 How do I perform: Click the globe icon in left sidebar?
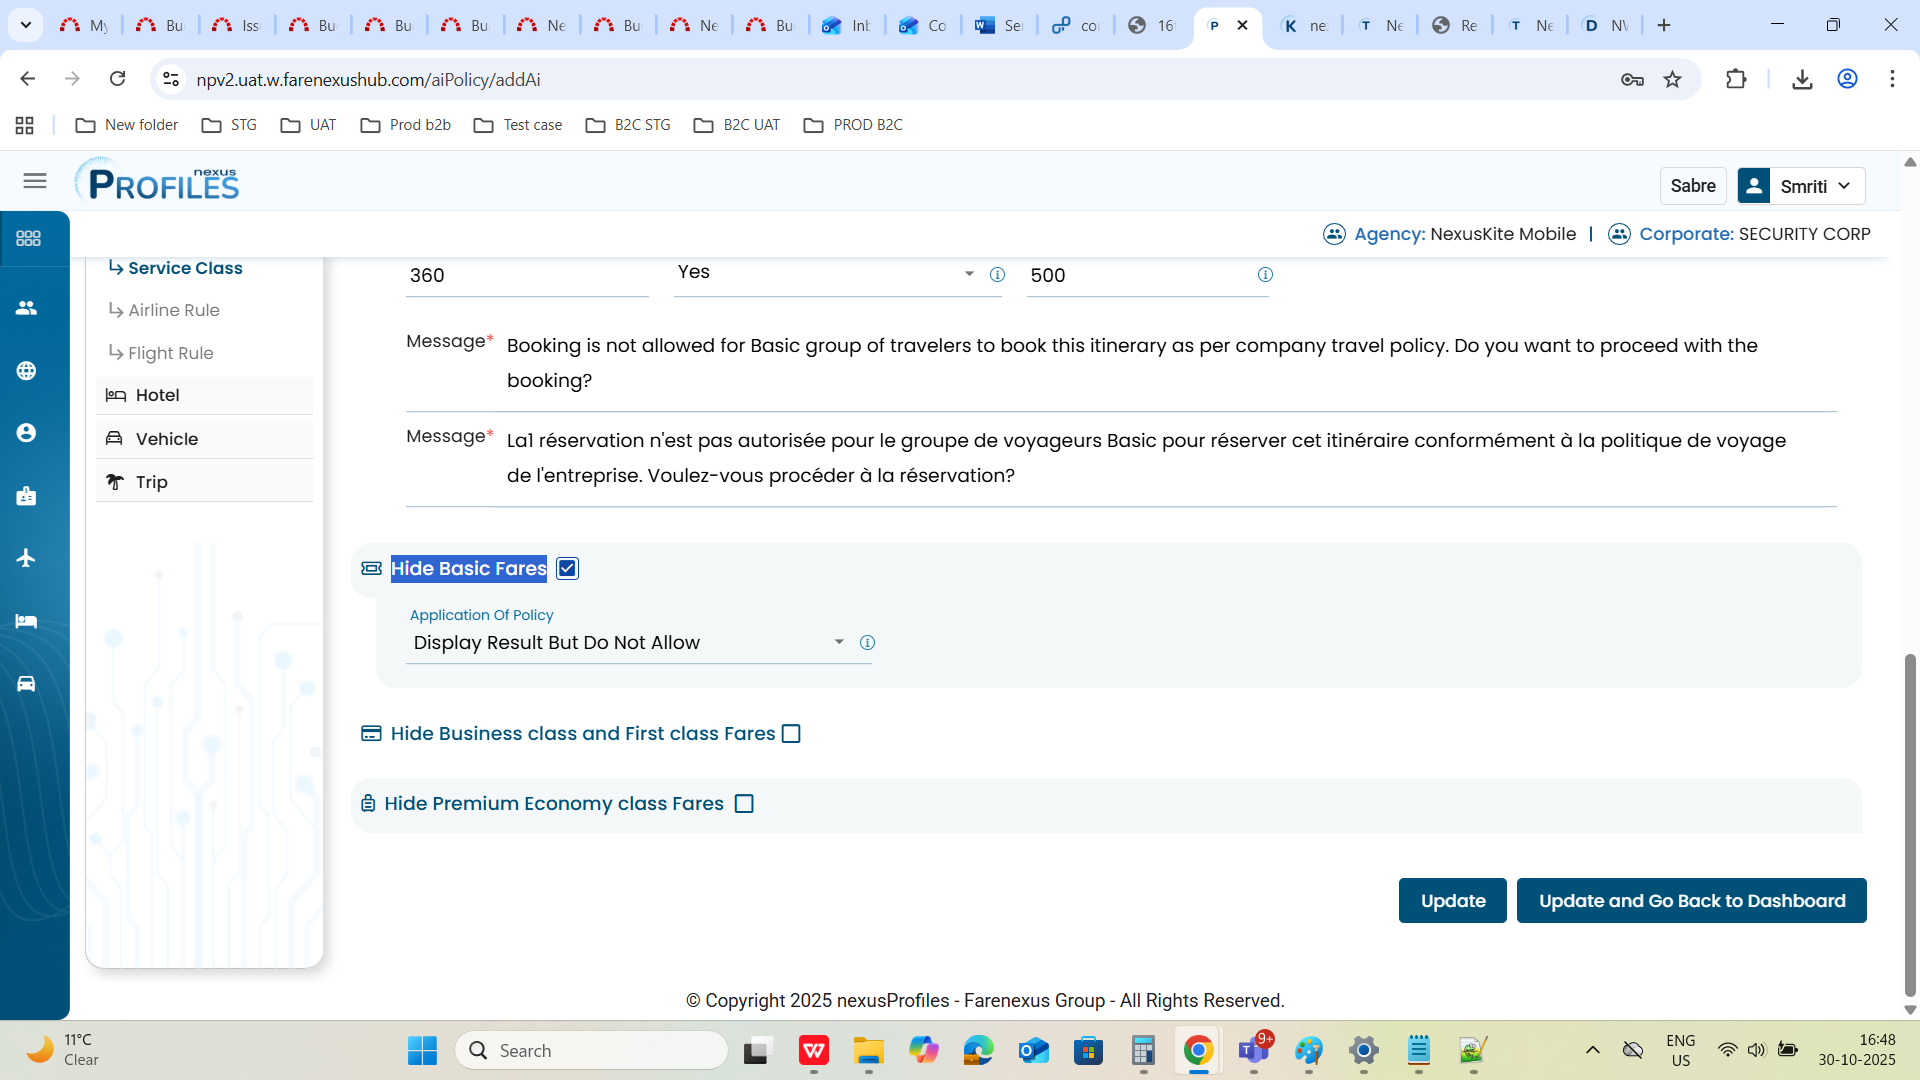[x=27, y=371]
